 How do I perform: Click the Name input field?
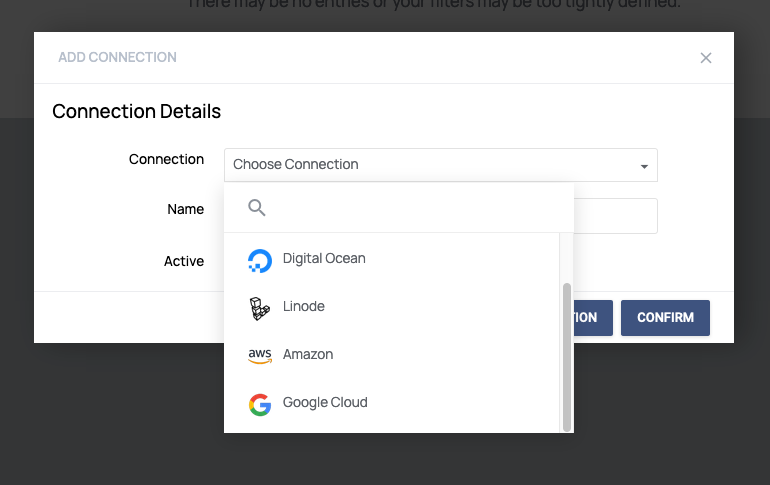click(615, 216)
